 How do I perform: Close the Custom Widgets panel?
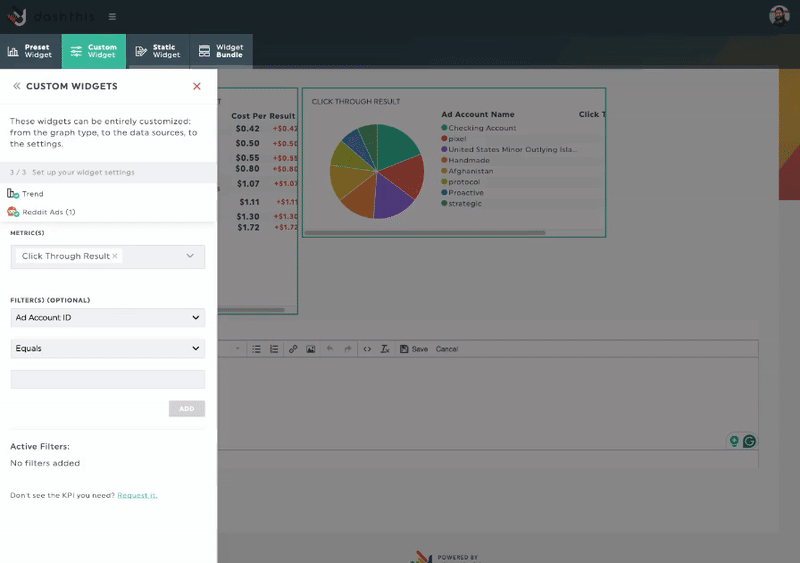pyautogui.click(x=197, y=87)
